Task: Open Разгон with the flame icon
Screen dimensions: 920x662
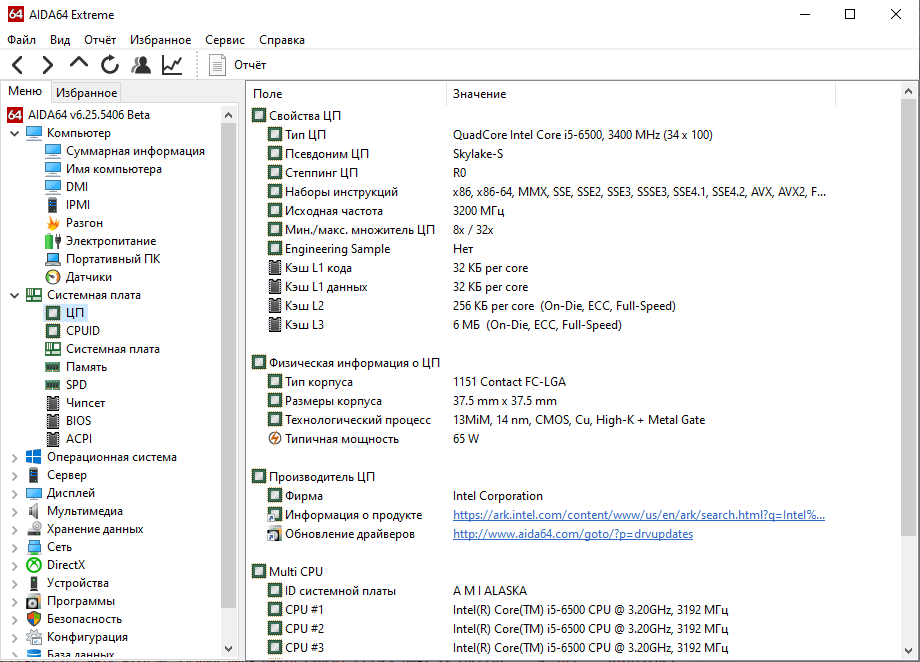Action: [53, 223]
